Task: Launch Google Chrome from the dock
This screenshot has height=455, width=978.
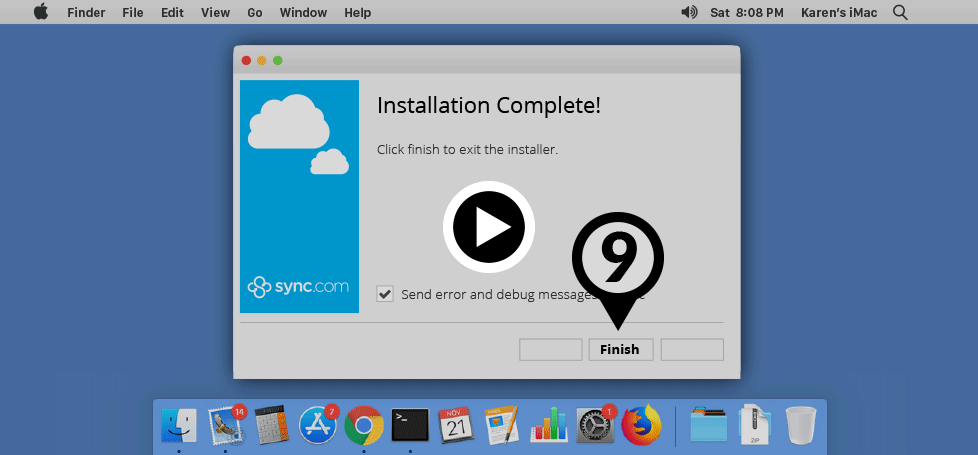Action: 364,425
